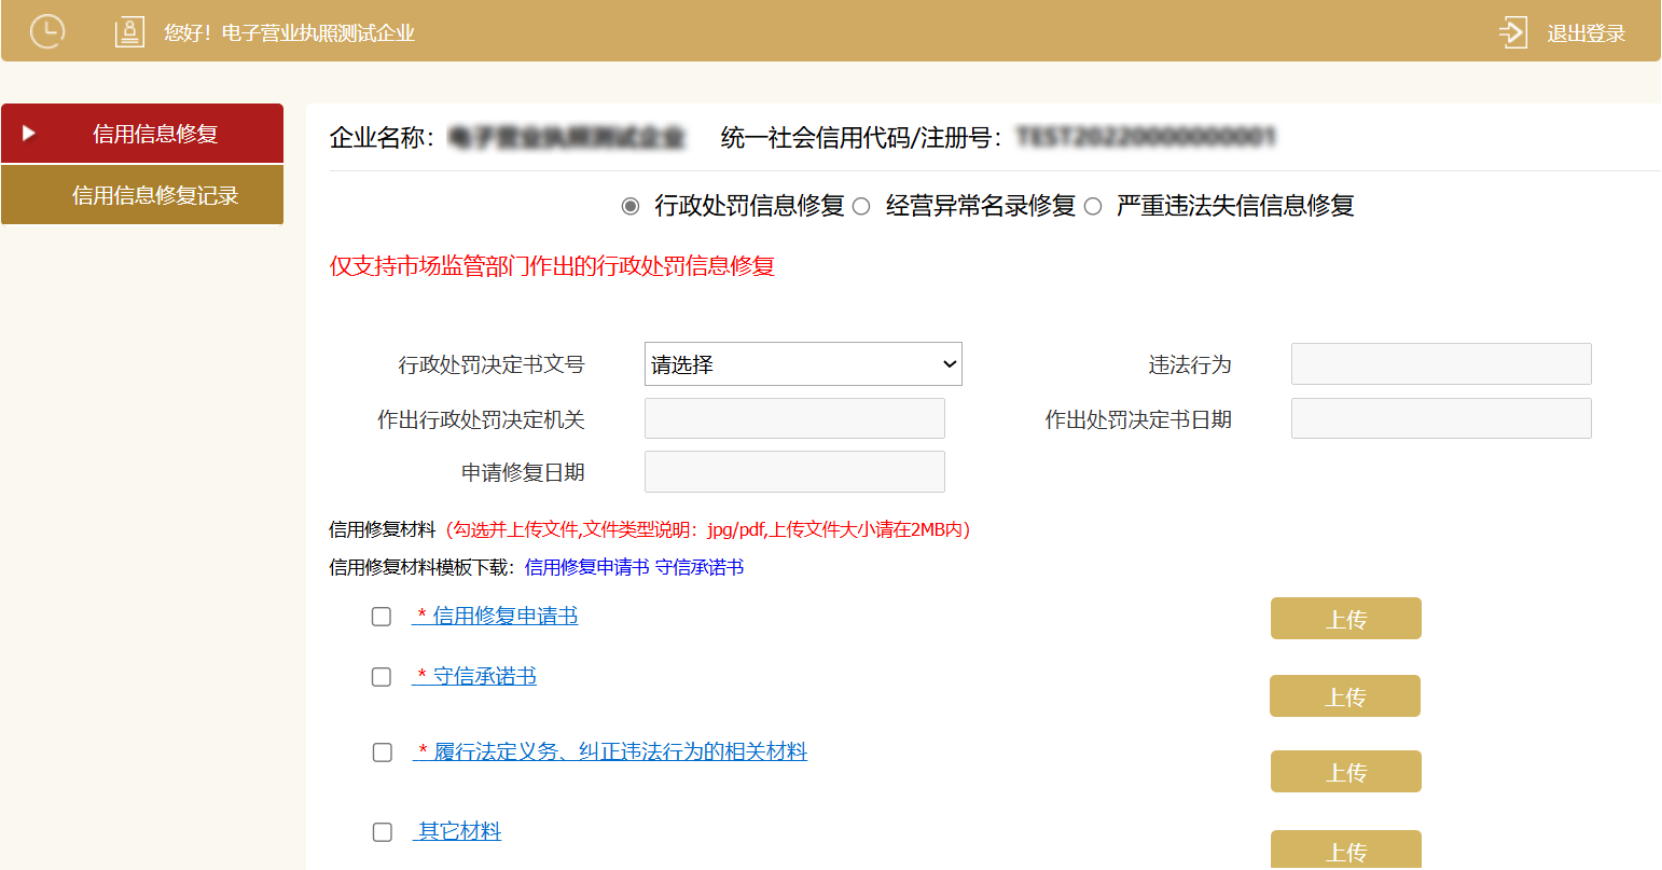Screen dimensions: 1662x870
Task: Click the logout arrow icon
Action: click(1513, 33)
